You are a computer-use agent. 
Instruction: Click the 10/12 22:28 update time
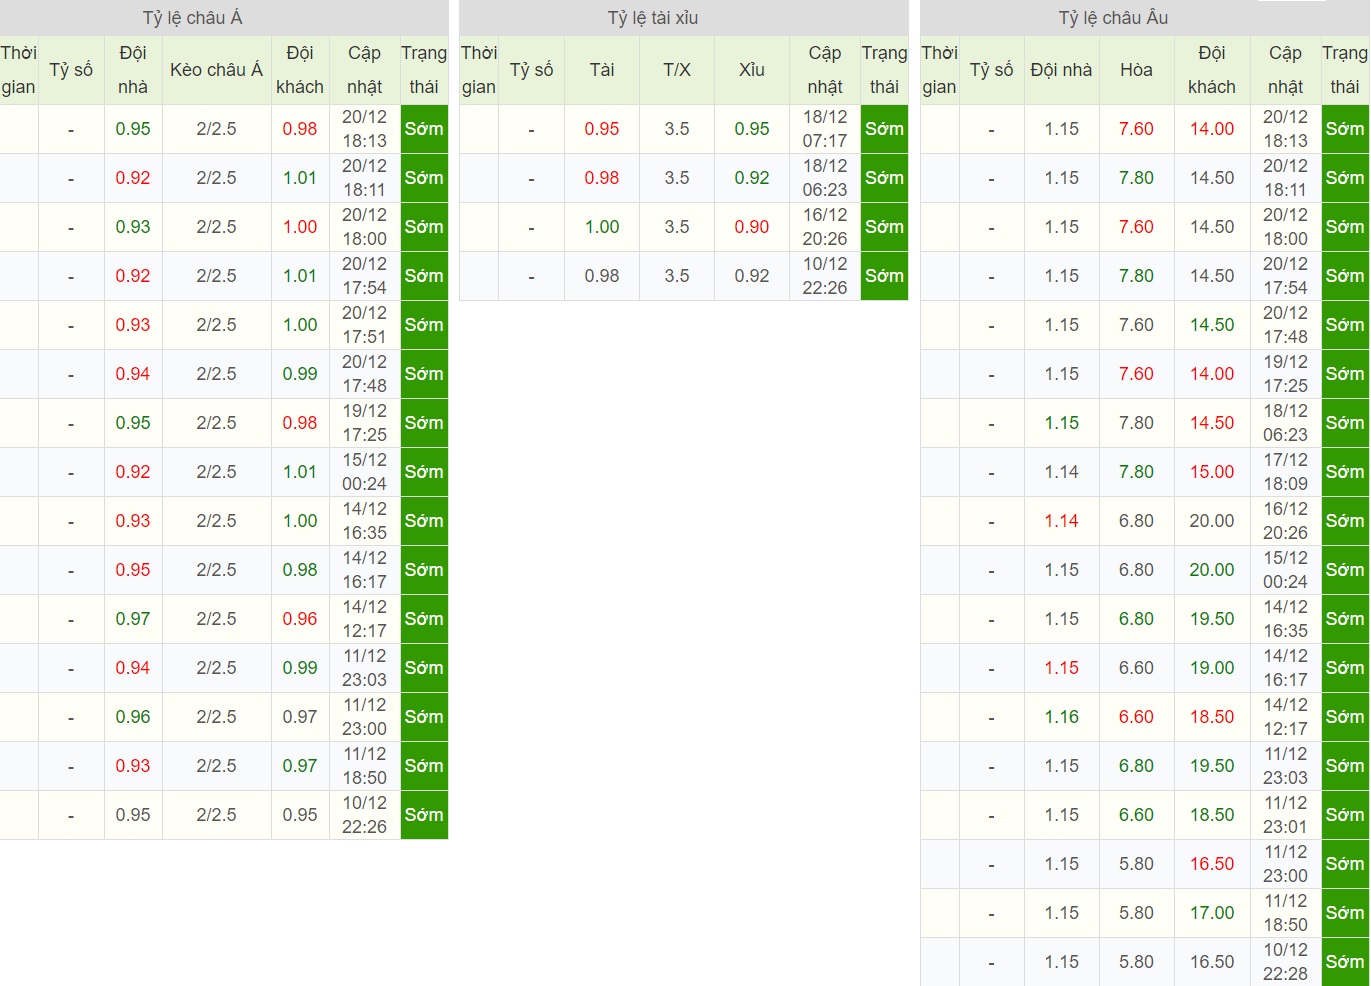pos(1285,962)
